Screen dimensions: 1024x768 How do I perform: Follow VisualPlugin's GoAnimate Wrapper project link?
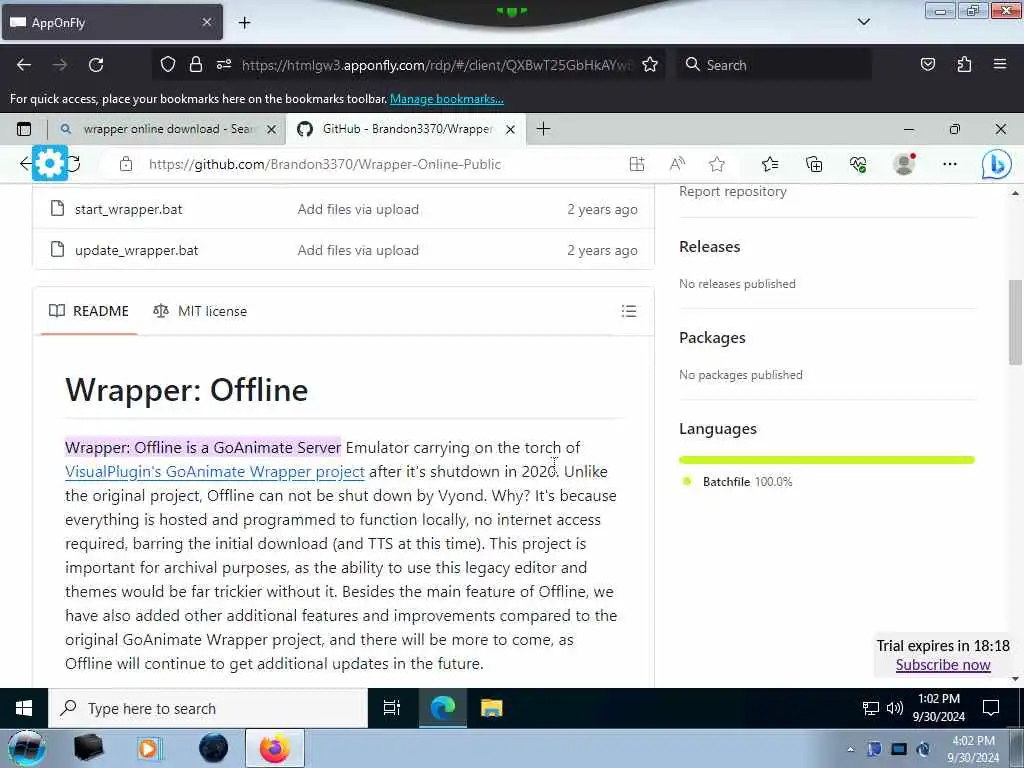(215, 472)
